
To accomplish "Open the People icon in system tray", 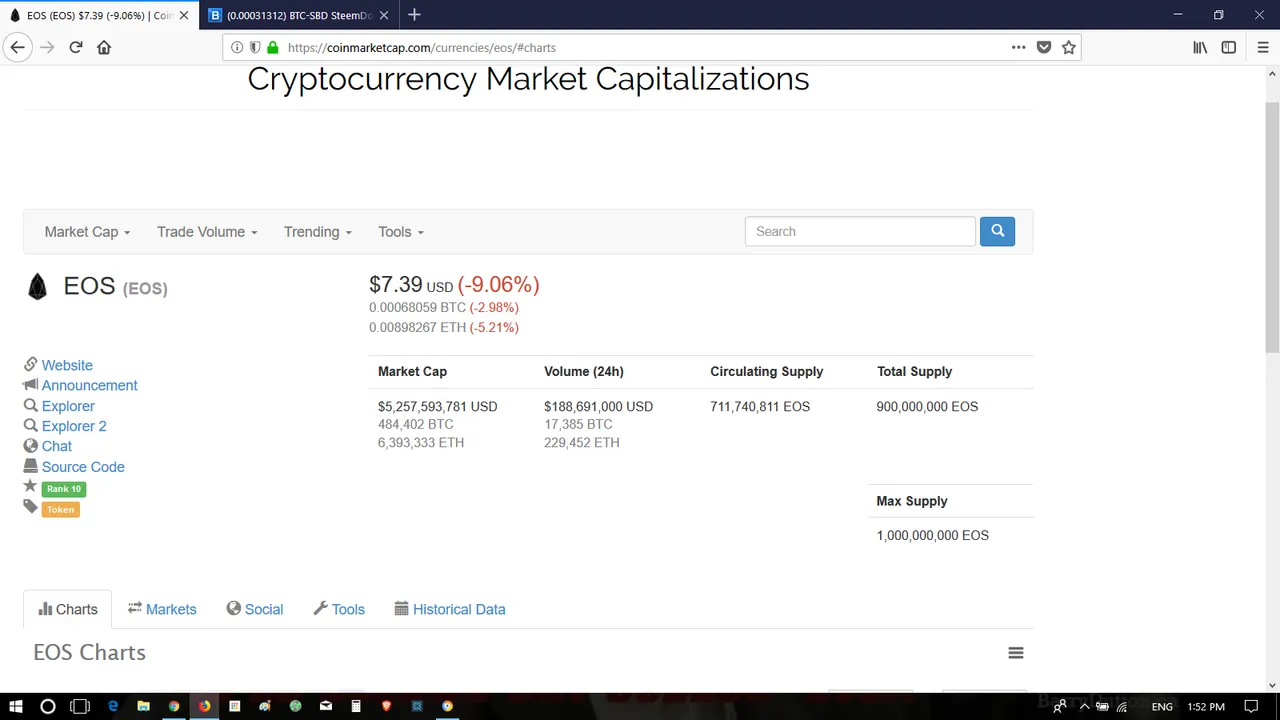I will (1059, 707).
